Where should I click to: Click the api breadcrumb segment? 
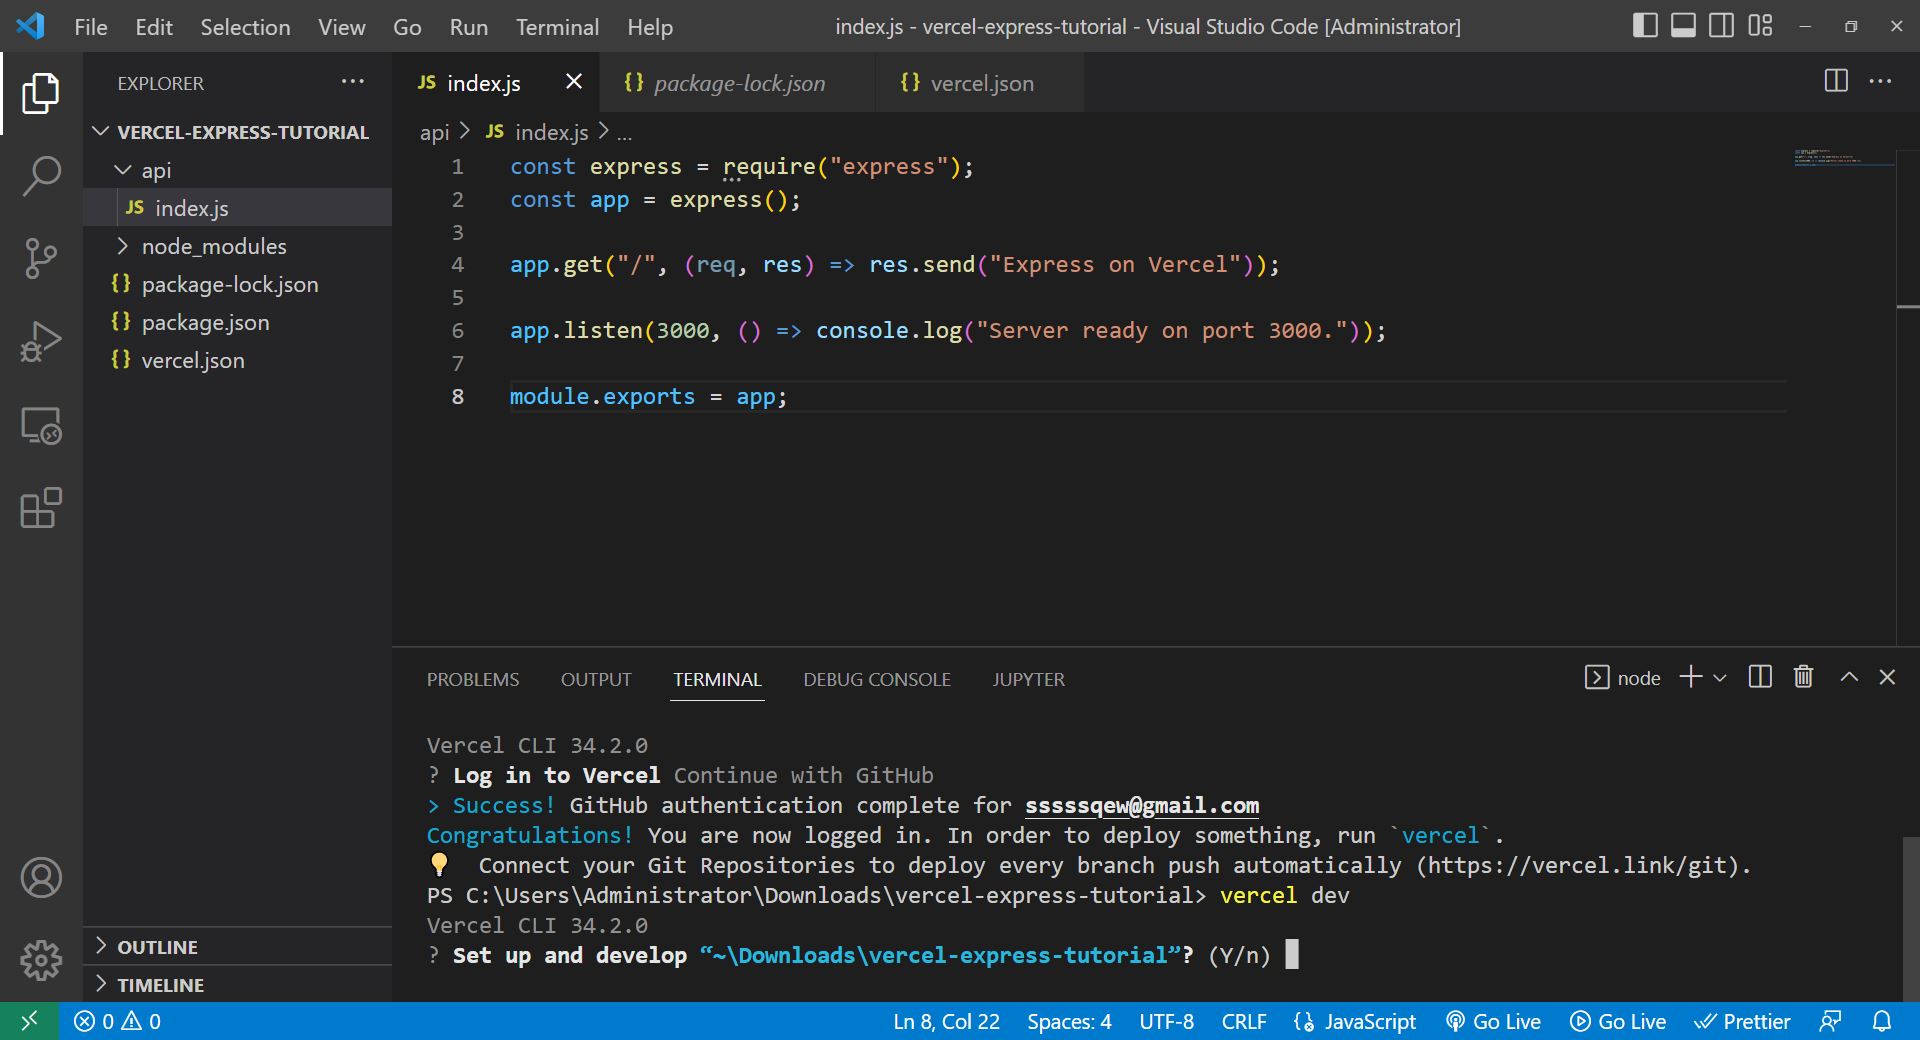[434, 132]
